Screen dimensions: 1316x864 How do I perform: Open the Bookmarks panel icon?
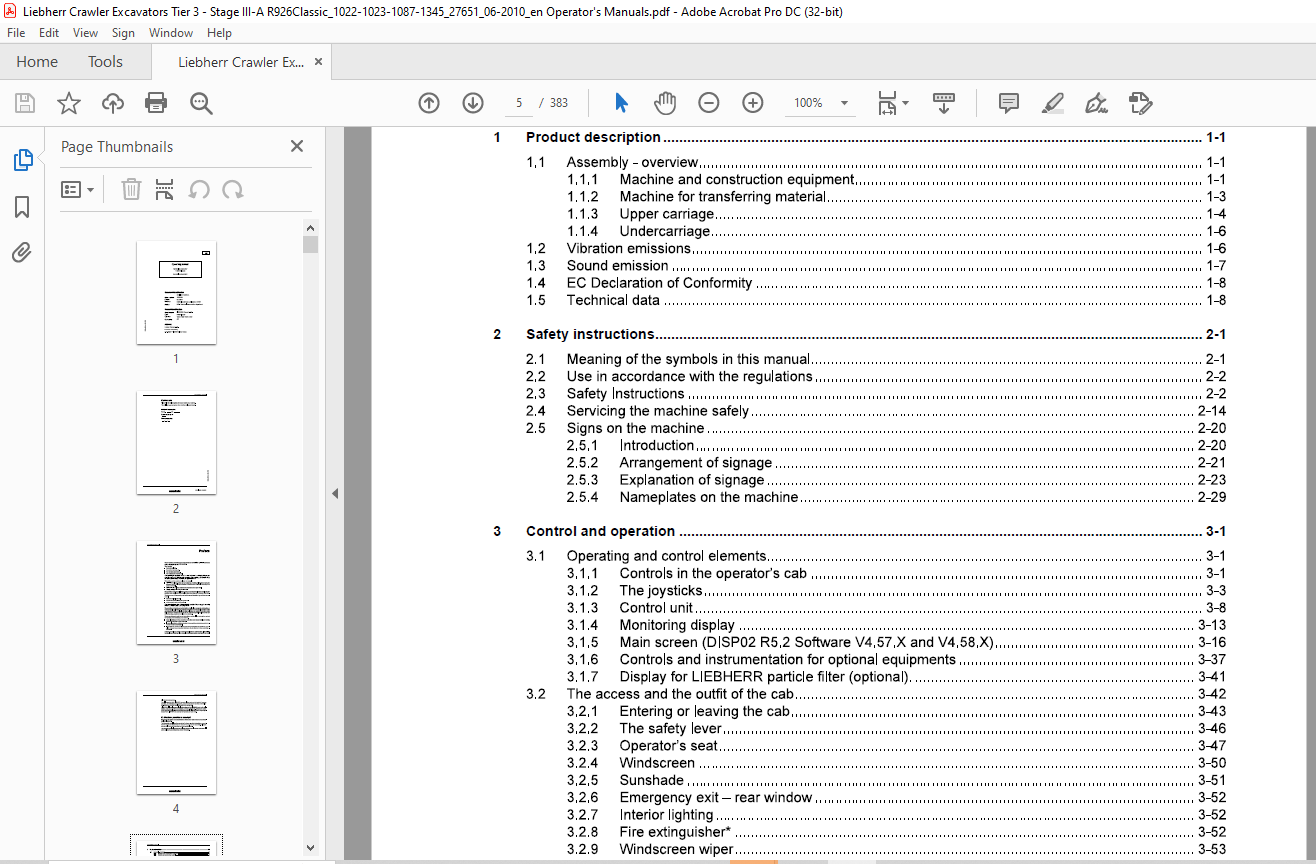pyautogui.click(x=22, y=207)
